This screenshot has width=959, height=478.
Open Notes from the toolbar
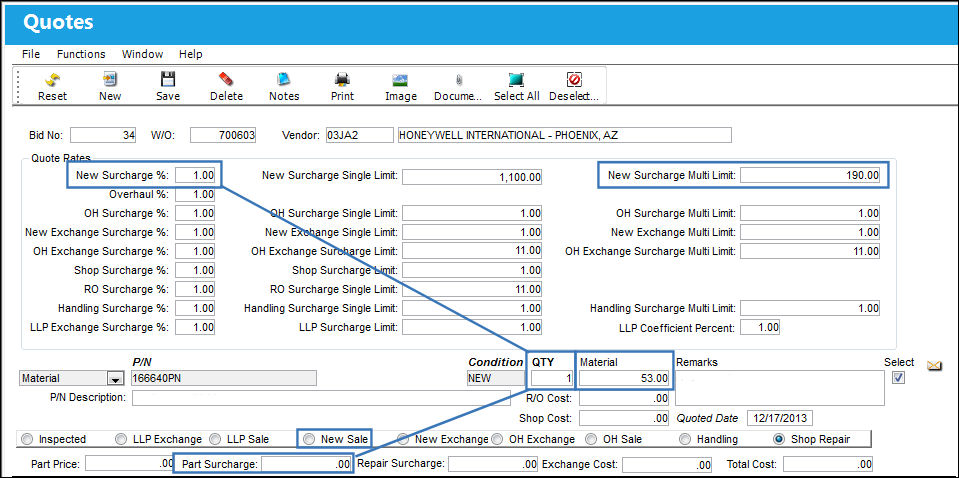click(x=284, y=79)
